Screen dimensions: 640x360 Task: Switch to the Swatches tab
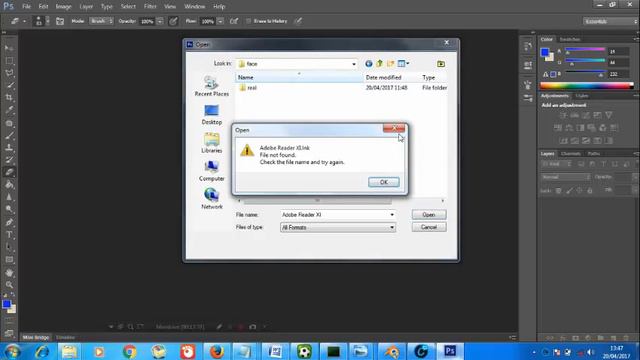pyautogui.click(x=570, y=39)
